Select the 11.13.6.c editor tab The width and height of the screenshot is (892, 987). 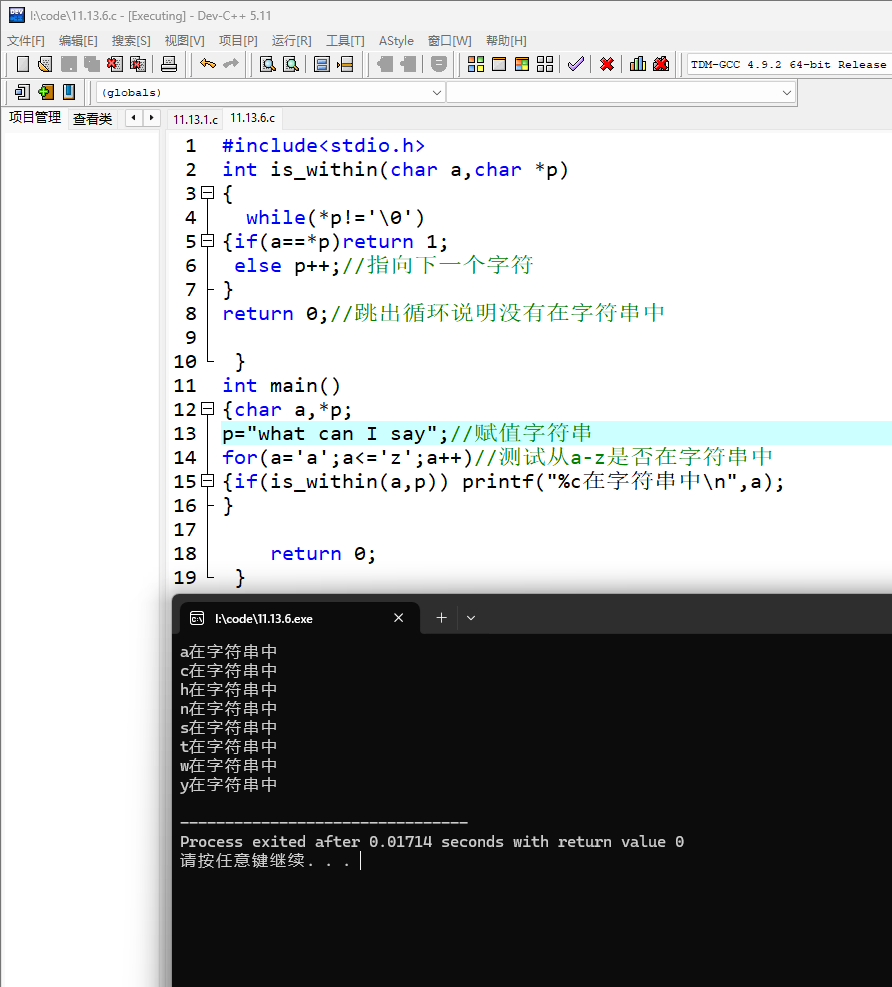252,118
